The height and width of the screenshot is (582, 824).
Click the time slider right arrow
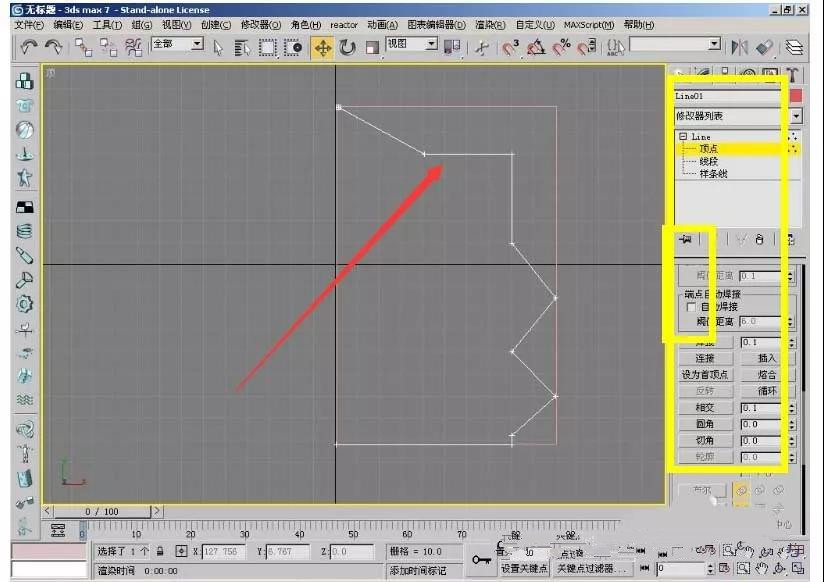(157, 510)
